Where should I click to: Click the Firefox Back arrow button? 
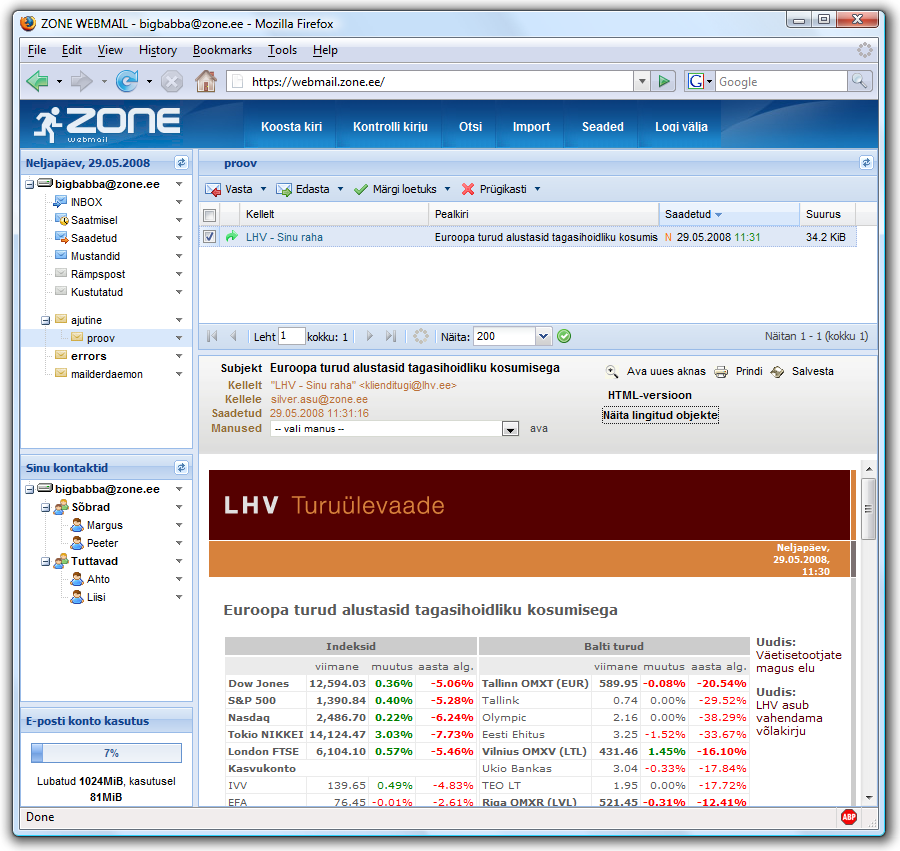[x=37, y=81]
